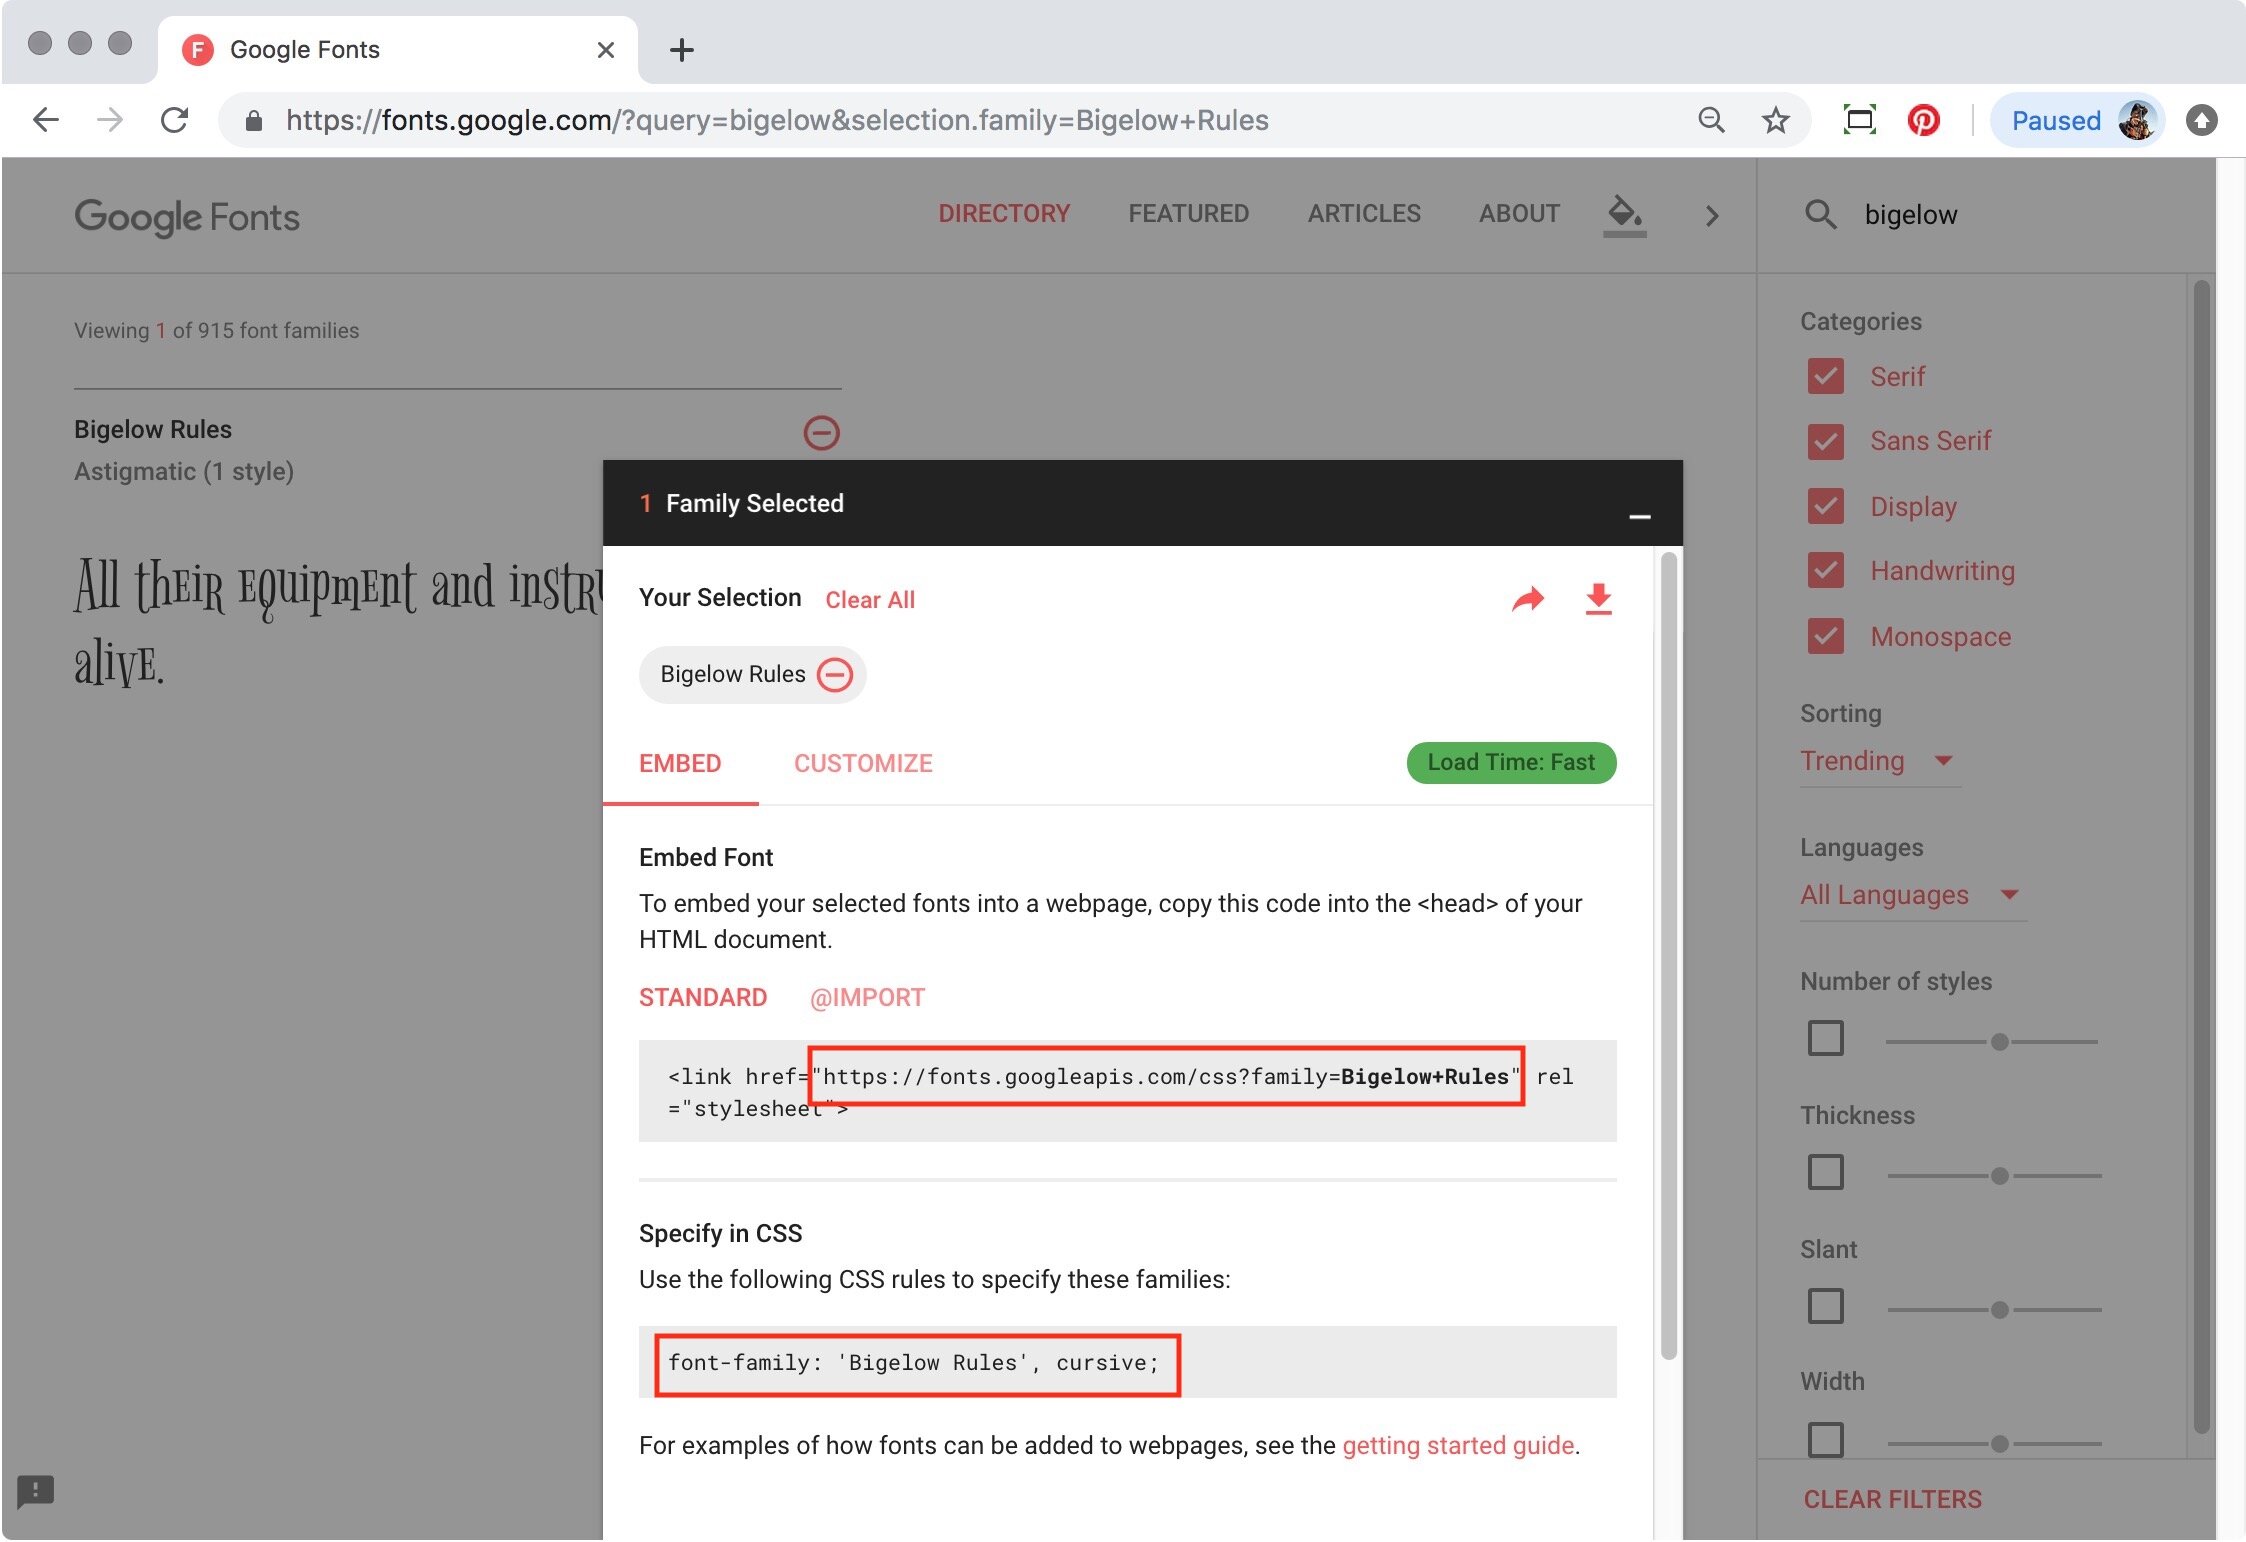2246x1542 pixels.
Task: Click the Clear All link
Action: (869, 600)
